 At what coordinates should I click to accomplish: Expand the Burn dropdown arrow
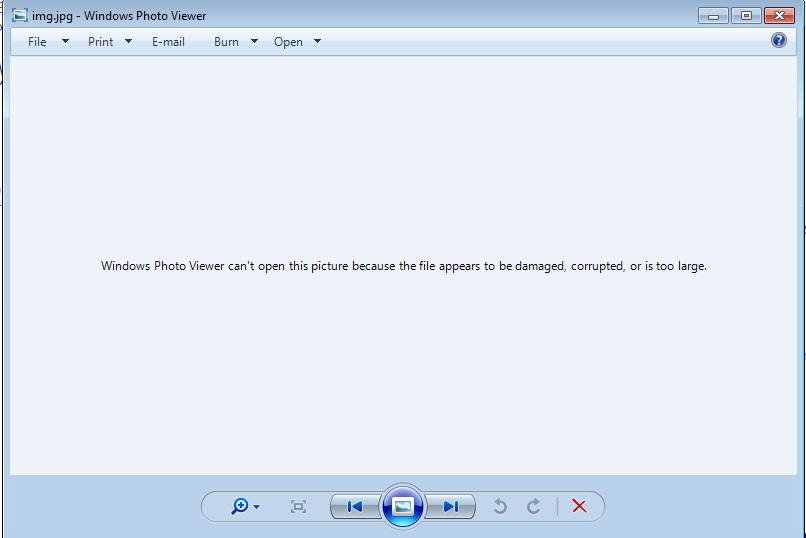coord(254,41)
